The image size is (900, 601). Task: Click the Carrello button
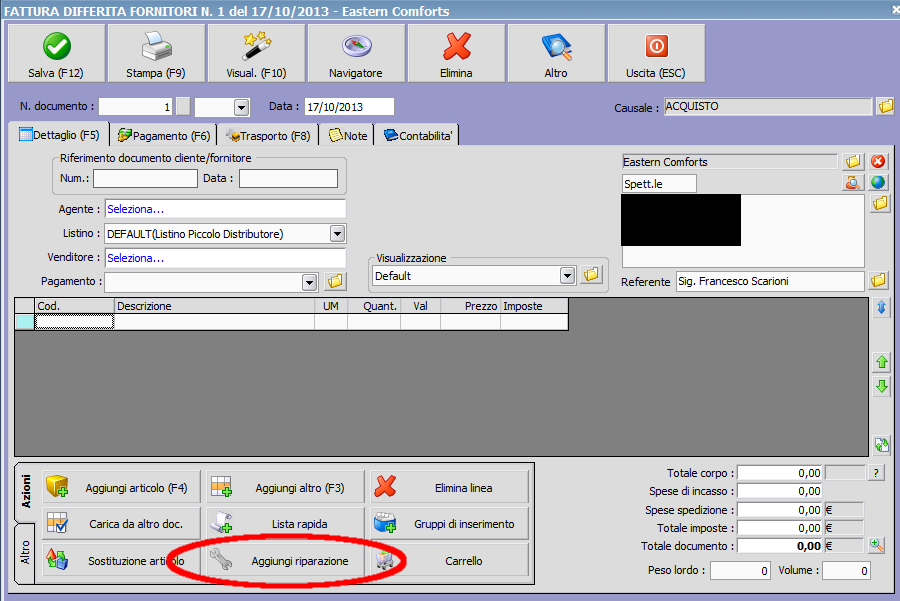pos(449,560)
